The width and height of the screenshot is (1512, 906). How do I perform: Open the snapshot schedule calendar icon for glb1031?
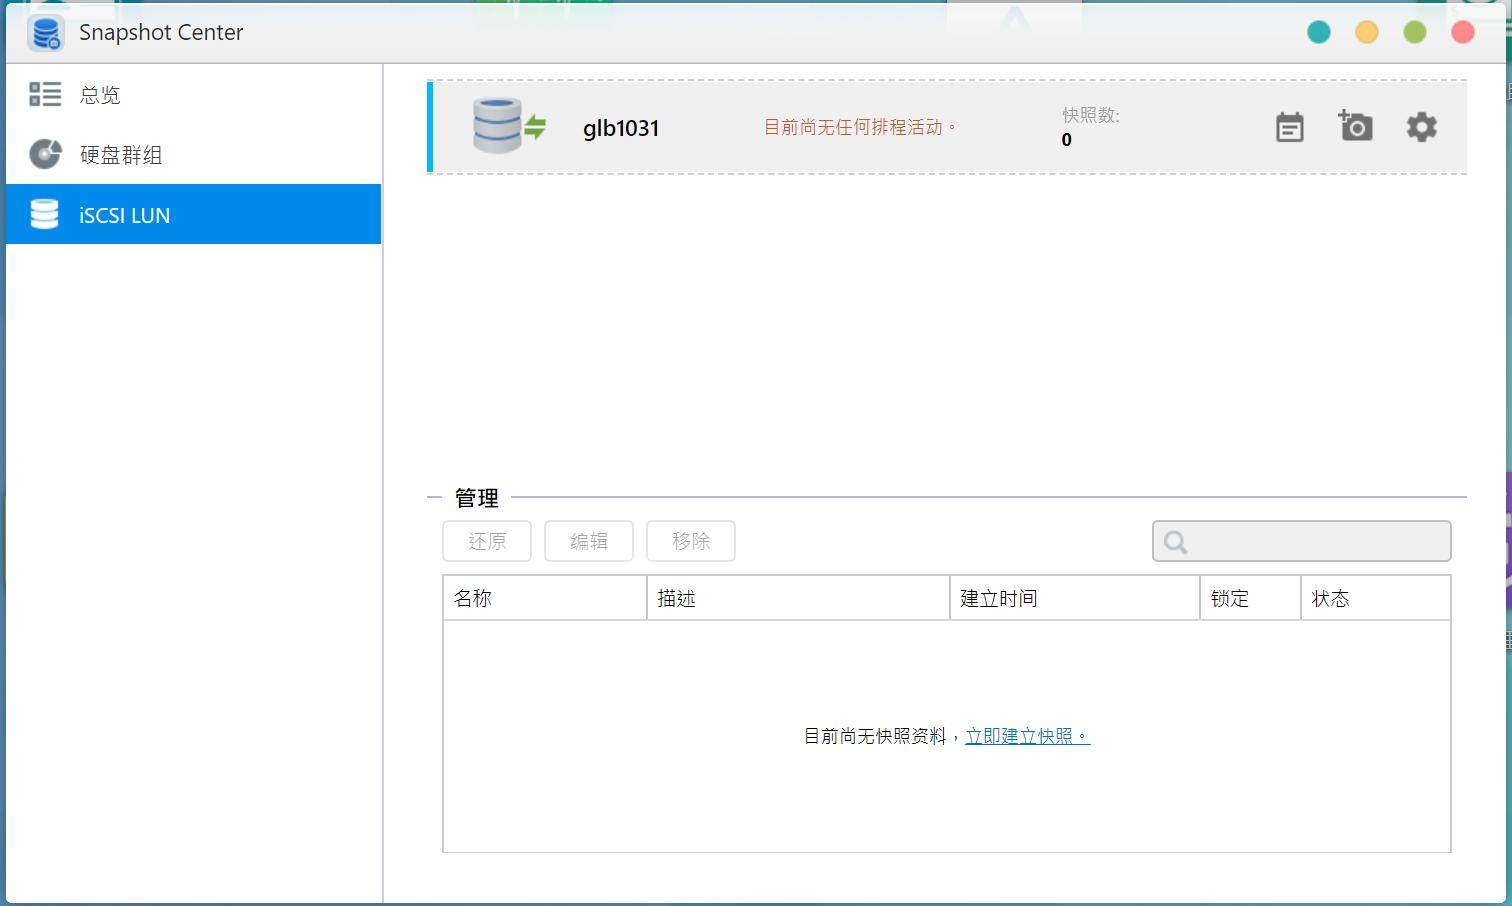pos(1289,127)
